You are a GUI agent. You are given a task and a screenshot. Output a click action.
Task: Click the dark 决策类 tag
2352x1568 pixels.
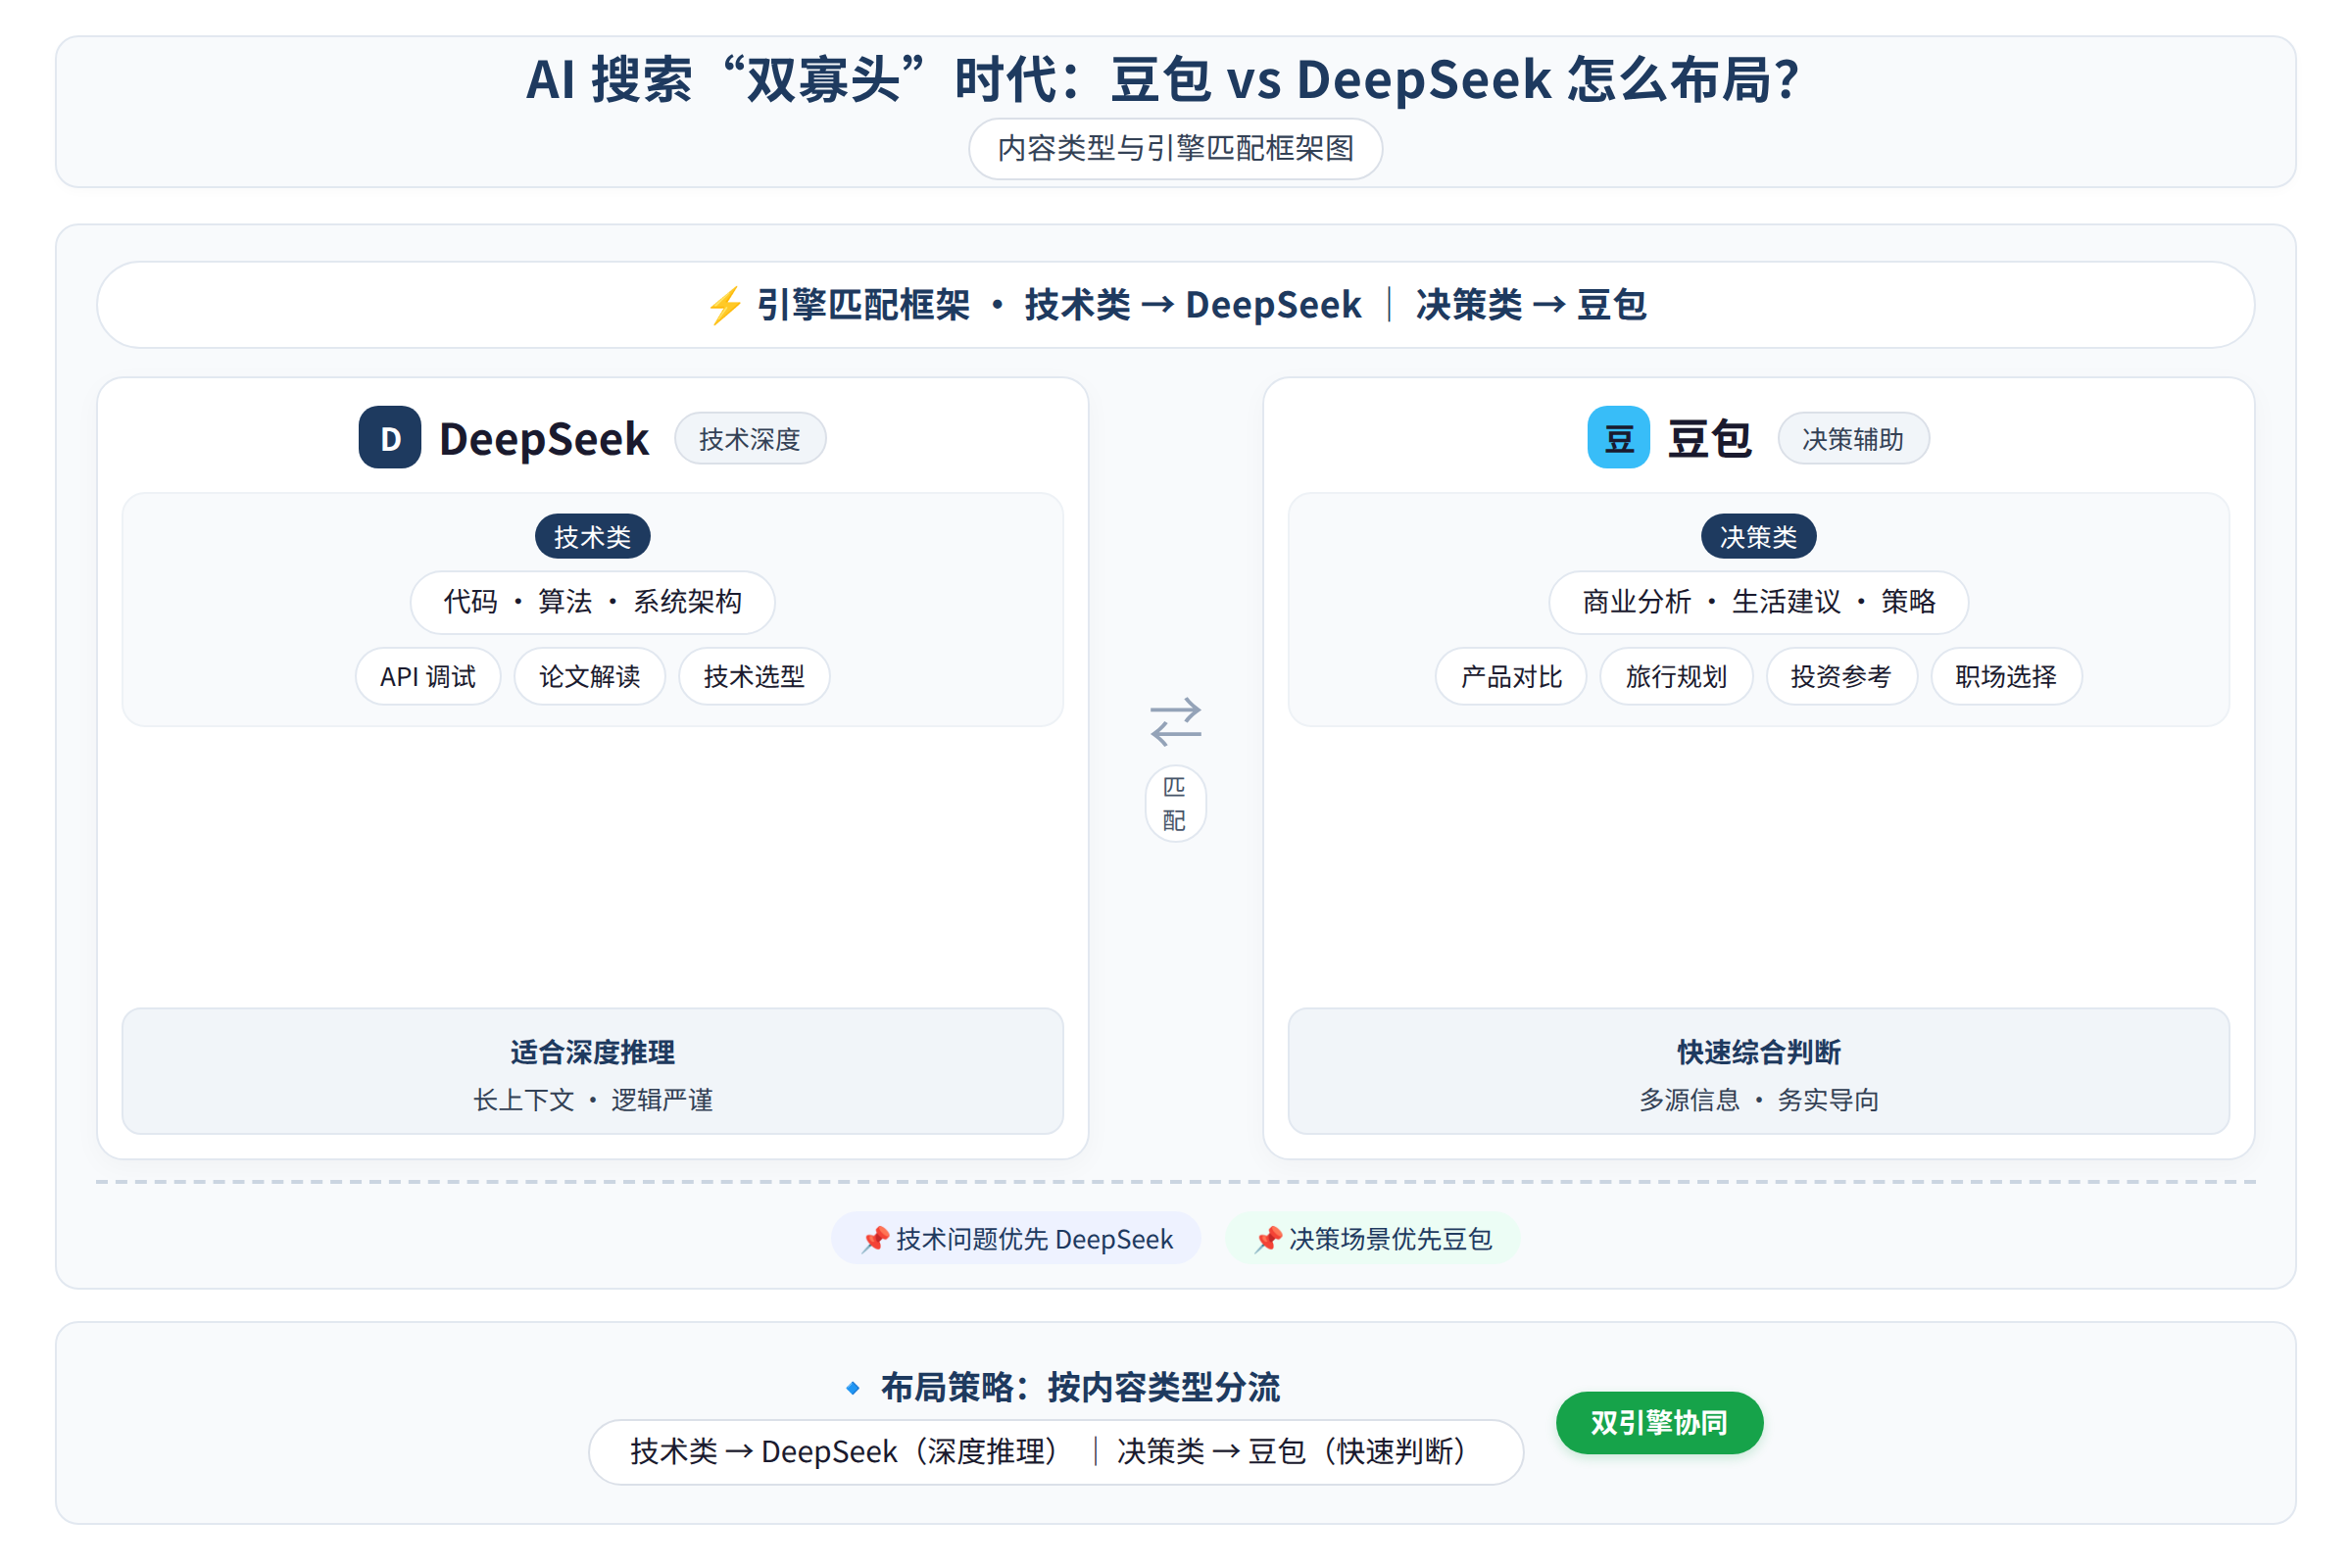1758,537
